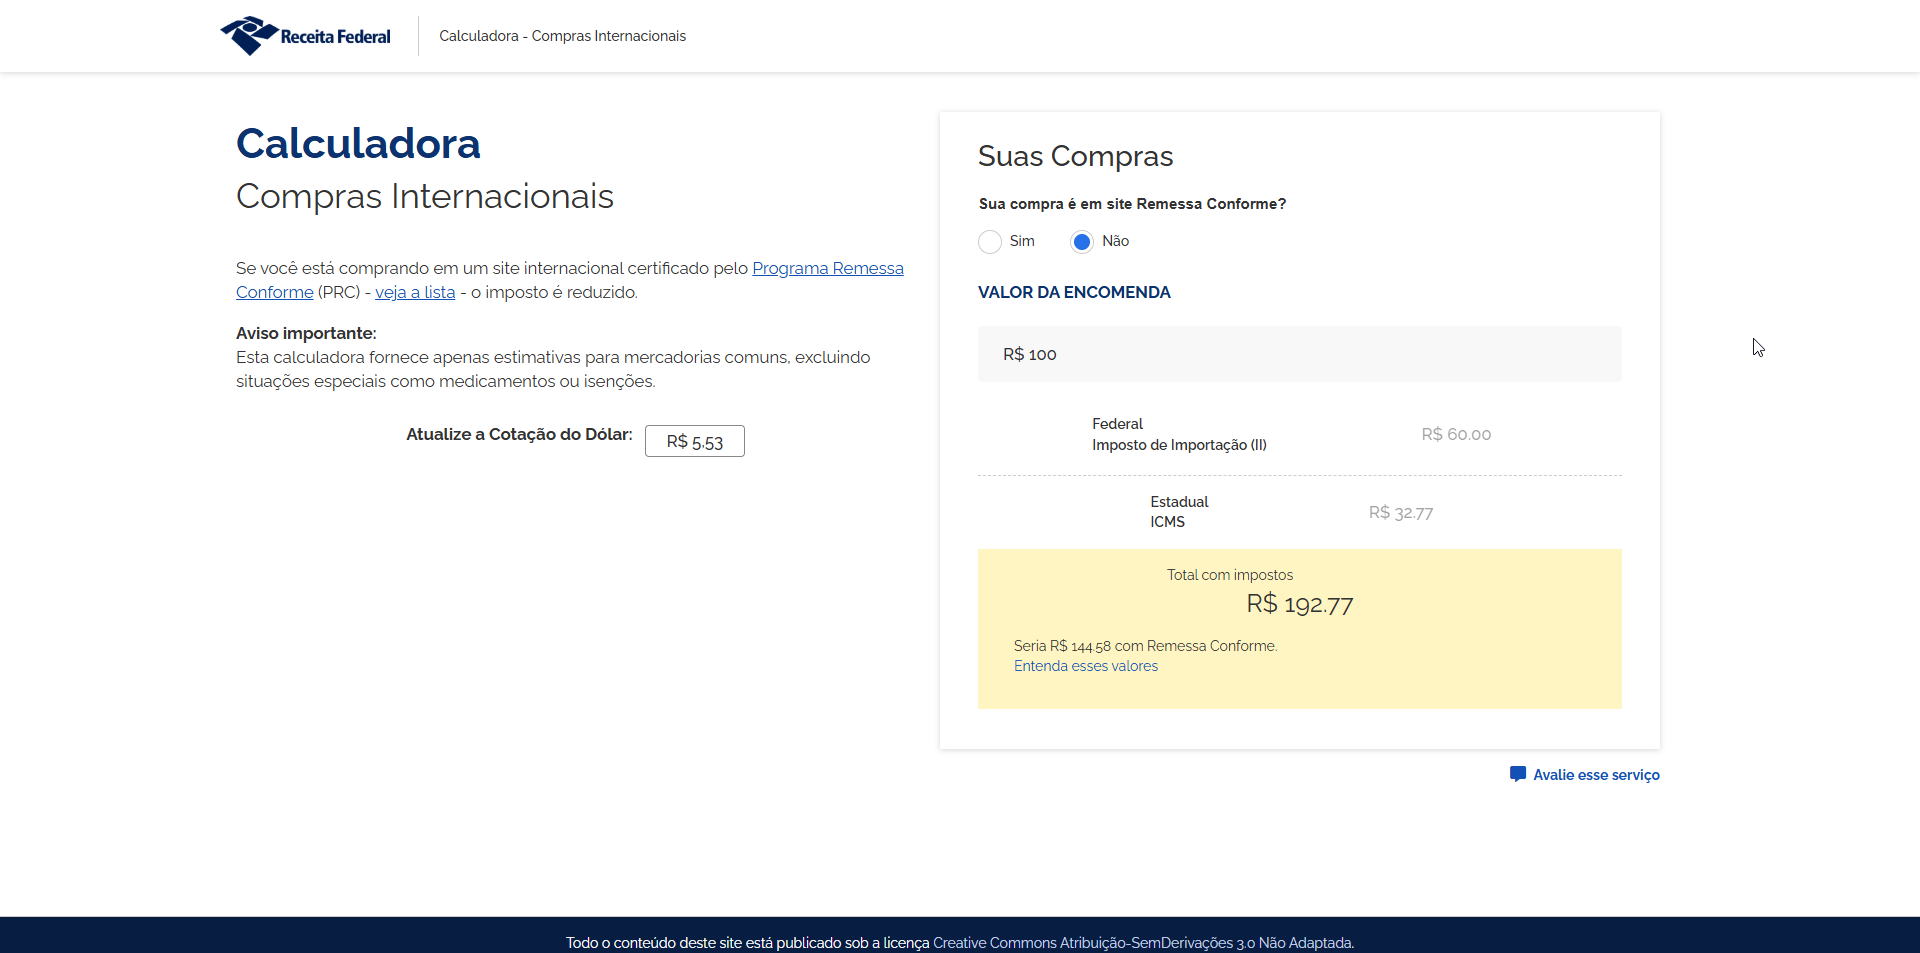Image resolution: width=1920 pixels, height=953 pixels.
Task: Select the Não radio button
Action: click(1082, 242)
